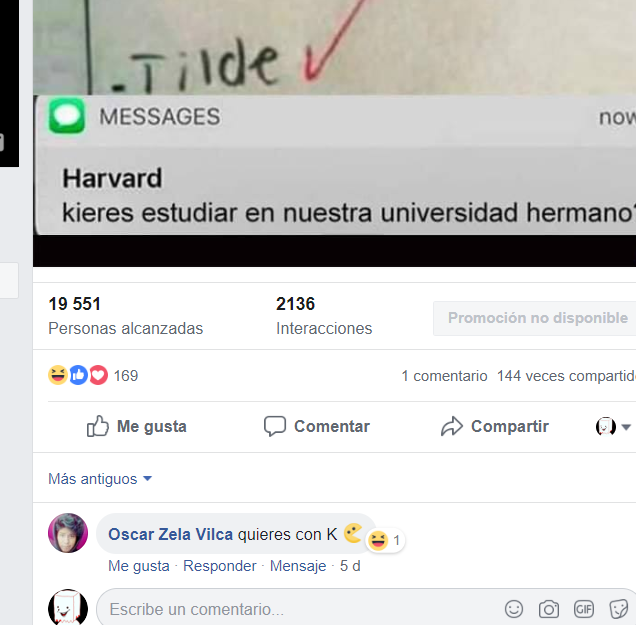Open the emoji picker in comment box

tap(514, 609)
